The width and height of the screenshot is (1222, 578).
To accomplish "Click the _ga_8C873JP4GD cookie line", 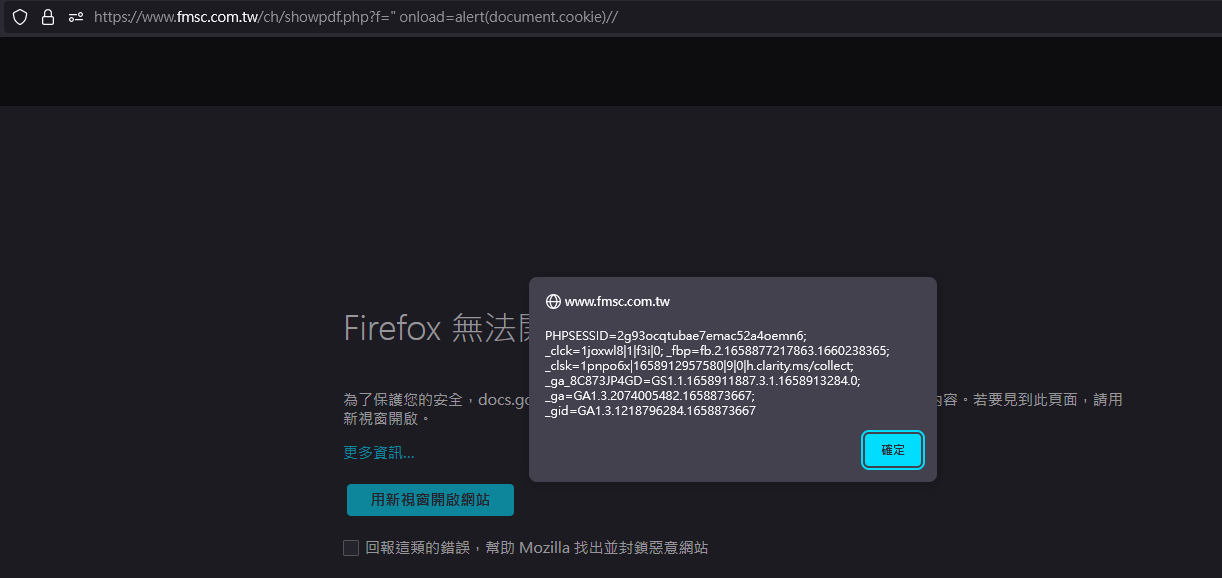I will click(702, 380).
